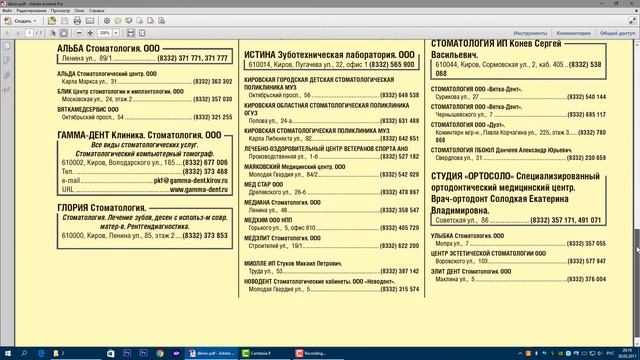Open bookmarks panel in left sidebar
This screenshot has width=640, height=360.
(x=7, y=60)
